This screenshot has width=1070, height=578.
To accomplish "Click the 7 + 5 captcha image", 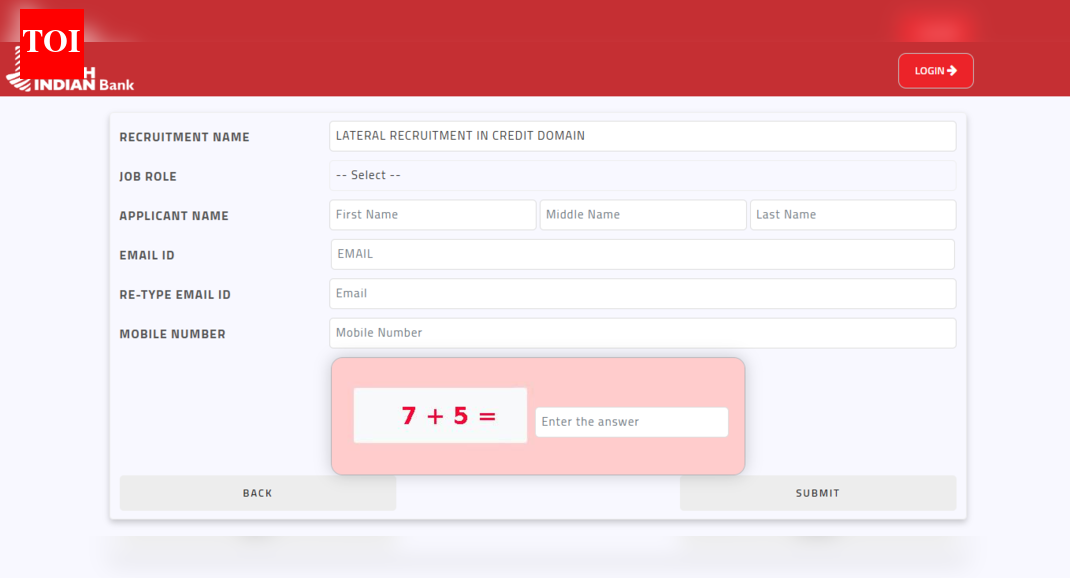I will point(440,415).
